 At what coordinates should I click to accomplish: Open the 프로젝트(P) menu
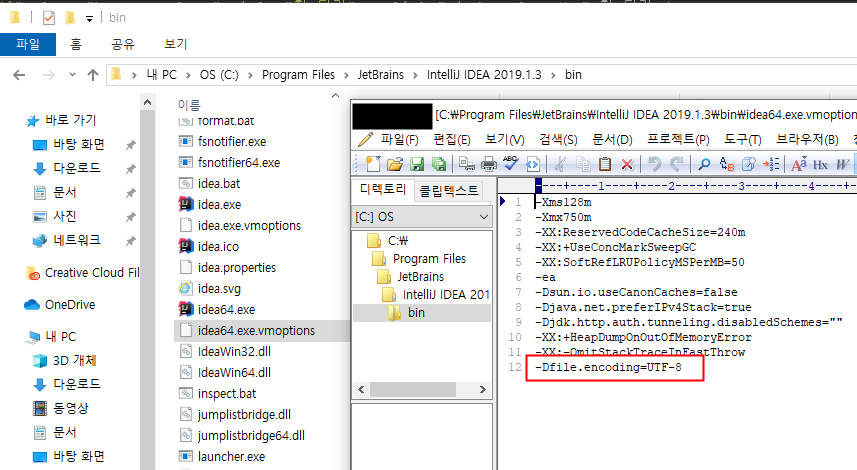coord(678,140)
